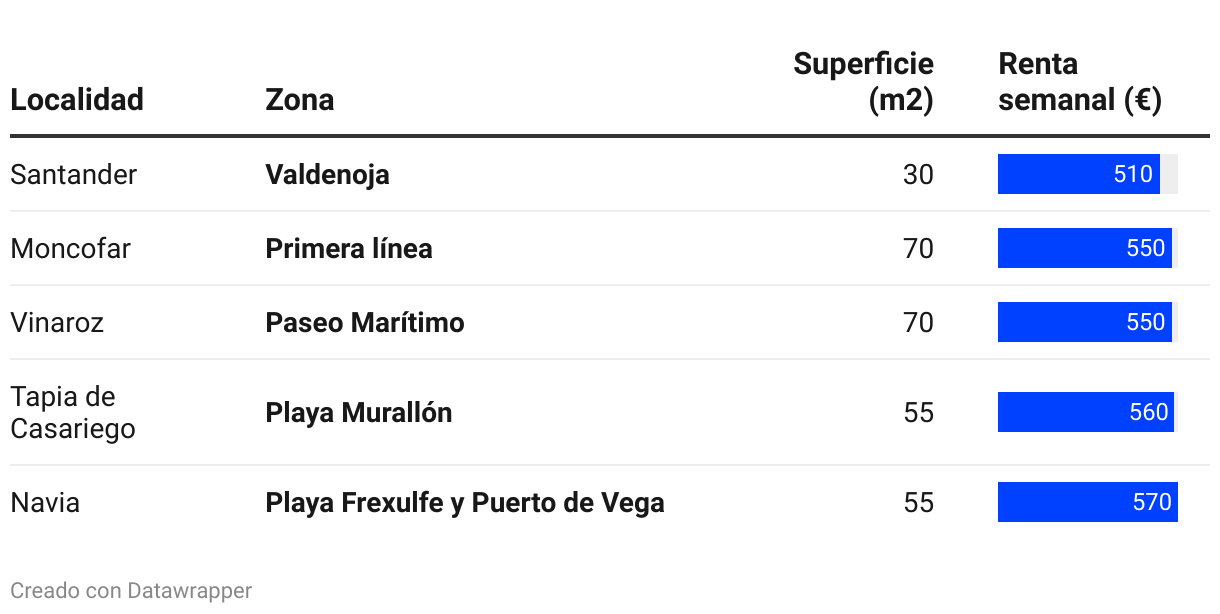The image size is (1220, 614).
Task: Select the Navia locality cell
Action: 45,502
